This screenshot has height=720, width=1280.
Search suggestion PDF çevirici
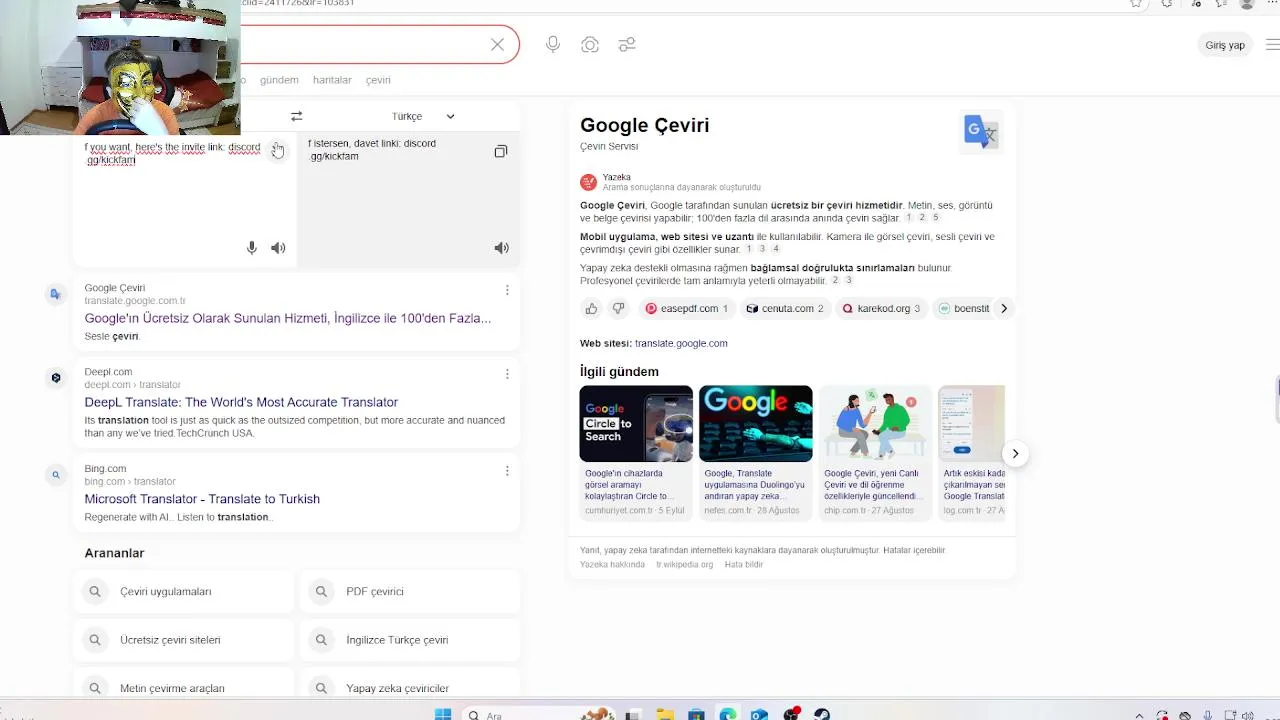click(x=410, y=592)
